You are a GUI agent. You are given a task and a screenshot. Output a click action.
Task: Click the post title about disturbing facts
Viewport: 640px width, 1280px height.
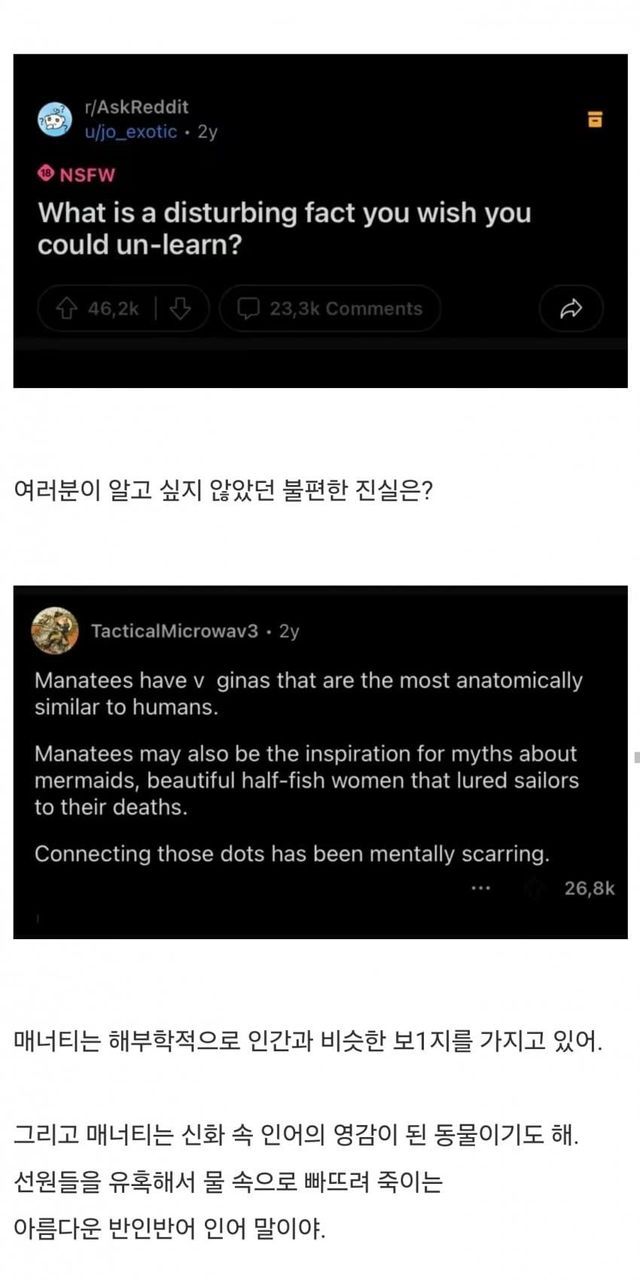[284, 228]
